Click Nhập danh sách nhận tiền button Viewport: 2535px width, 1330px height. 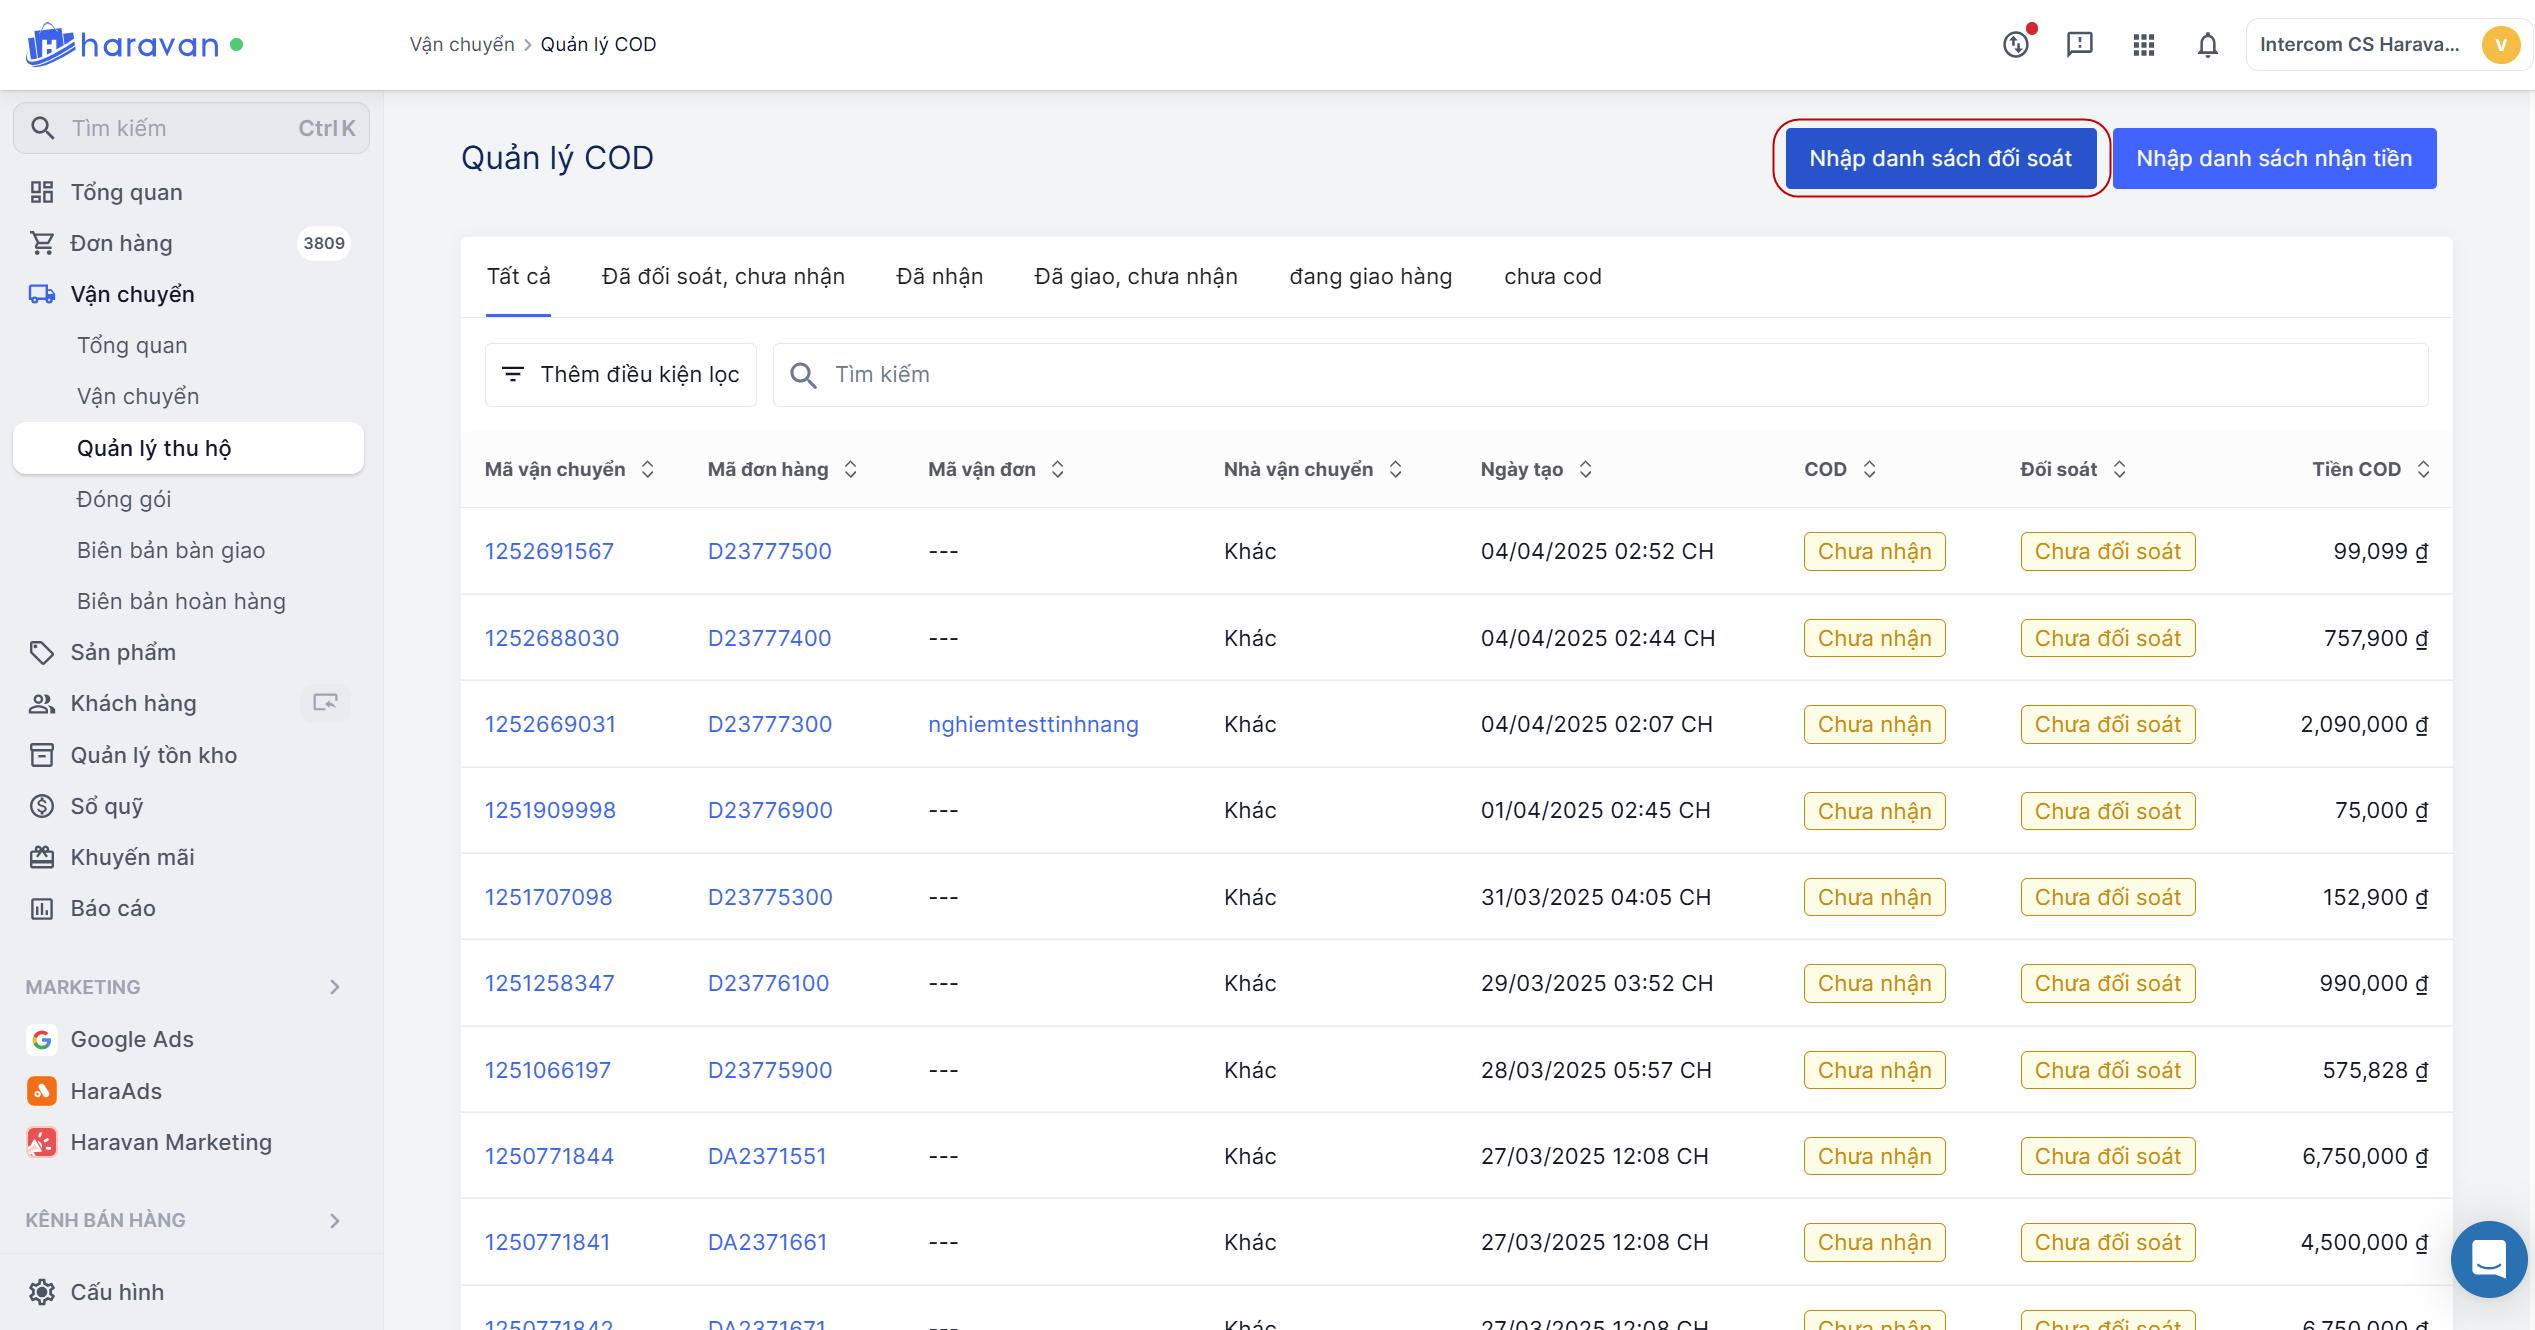2273,158
